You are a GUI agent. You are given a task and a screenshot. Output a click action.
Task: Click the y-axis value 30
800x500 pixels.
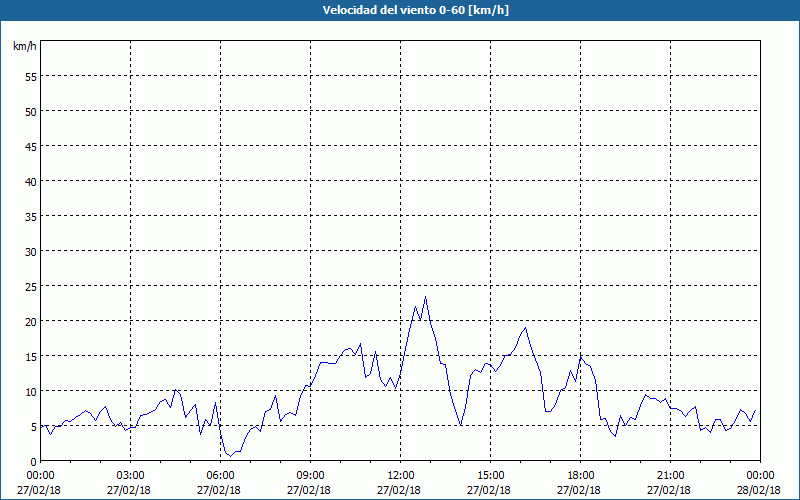click(x=31, y=252)
